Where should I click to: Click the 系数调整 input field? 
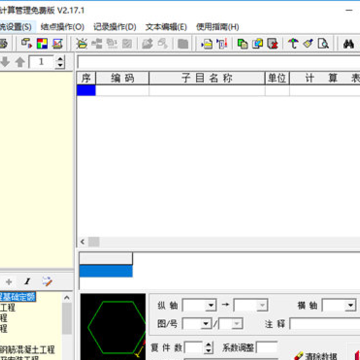267,348
